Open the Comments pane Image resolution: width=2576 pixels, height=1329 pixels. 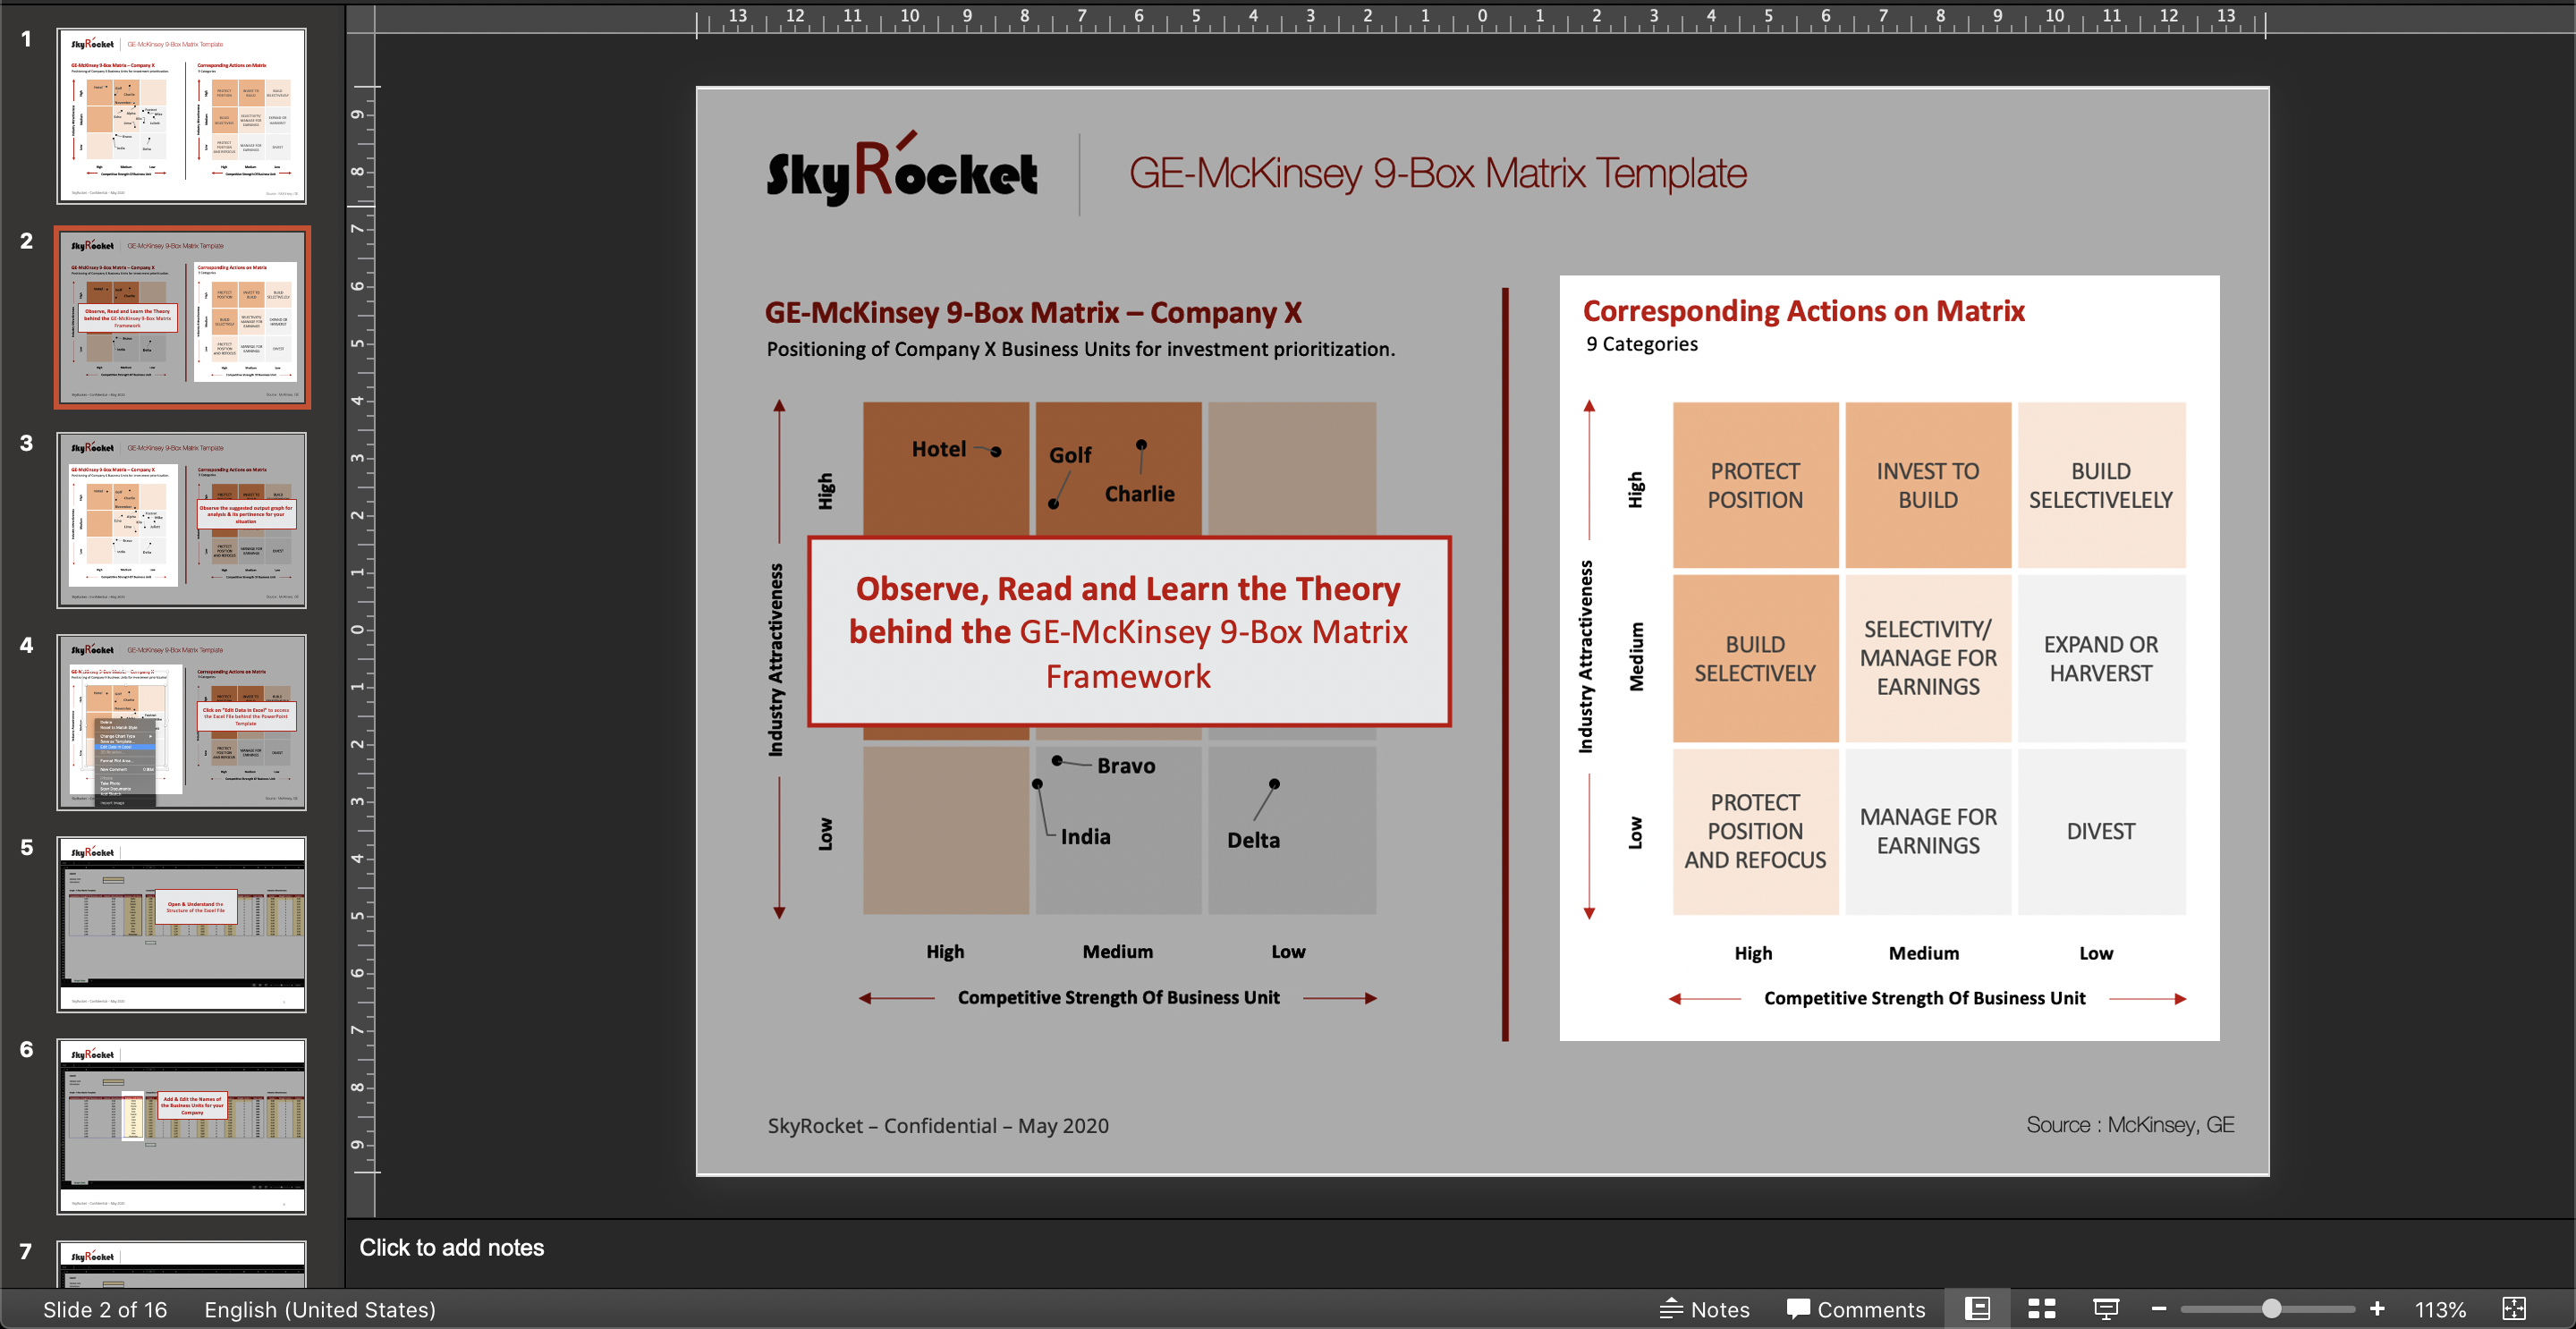pyautogui.click(x=1855, y=1309)
